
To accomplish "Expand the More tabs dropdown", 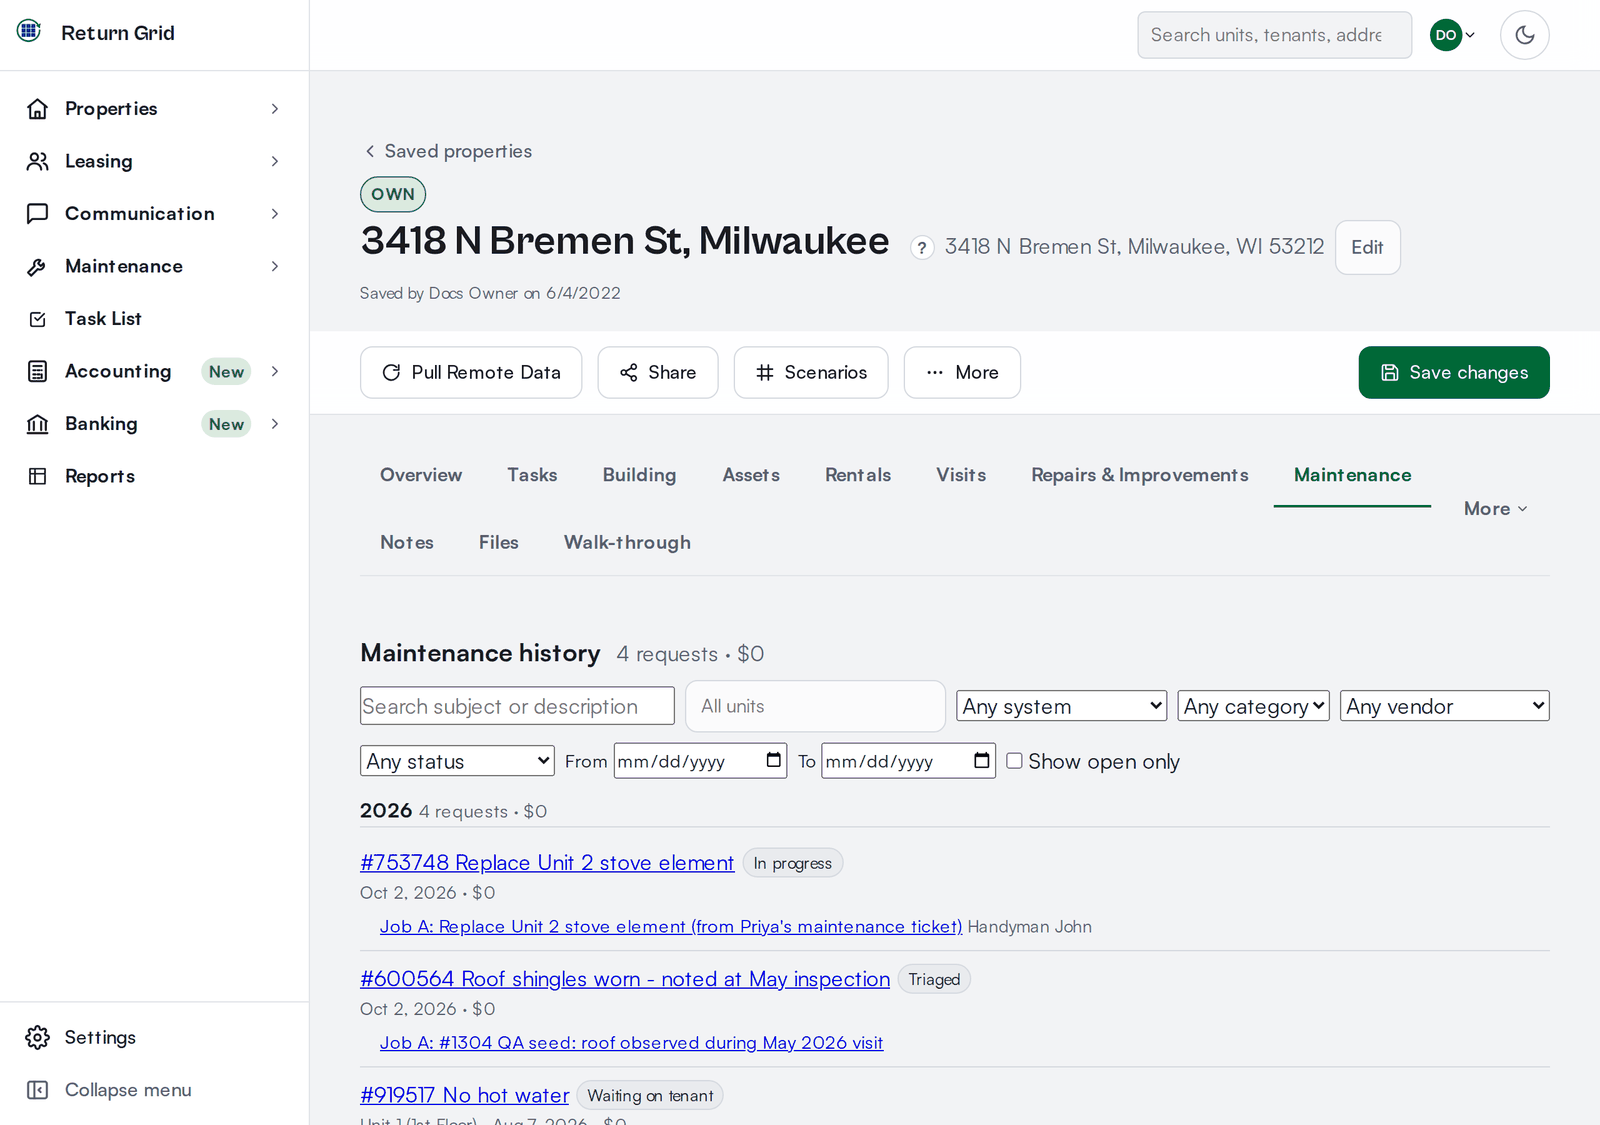I will [1496, 509].
